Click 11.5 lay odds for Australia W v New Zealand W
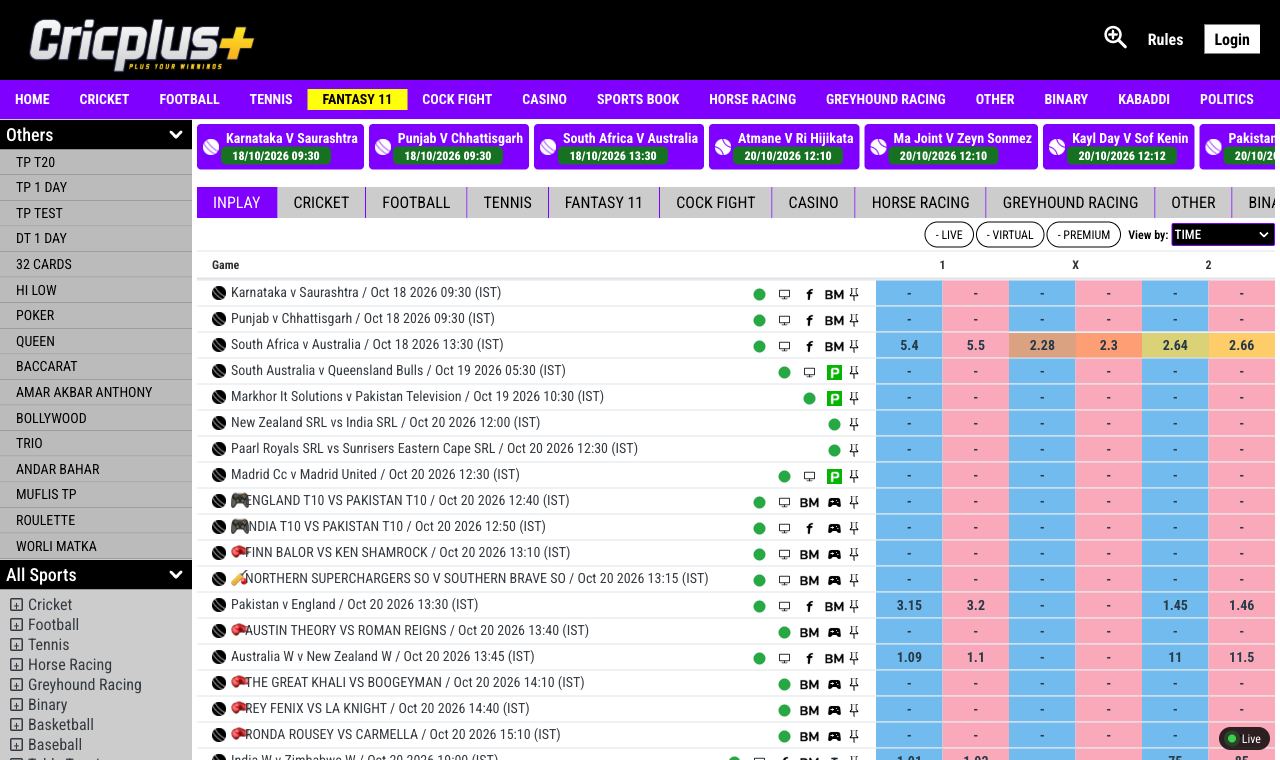This screenshot has height=760, width=1280. click(1241, 657)
